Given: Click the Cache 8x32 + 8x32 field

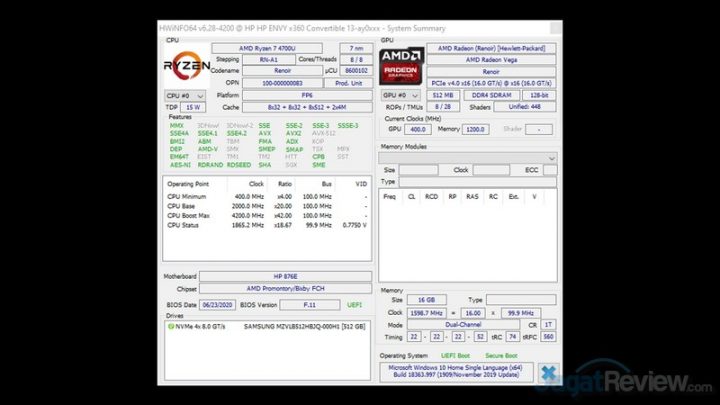Looking at the screenshot, I should click(307, 107).
